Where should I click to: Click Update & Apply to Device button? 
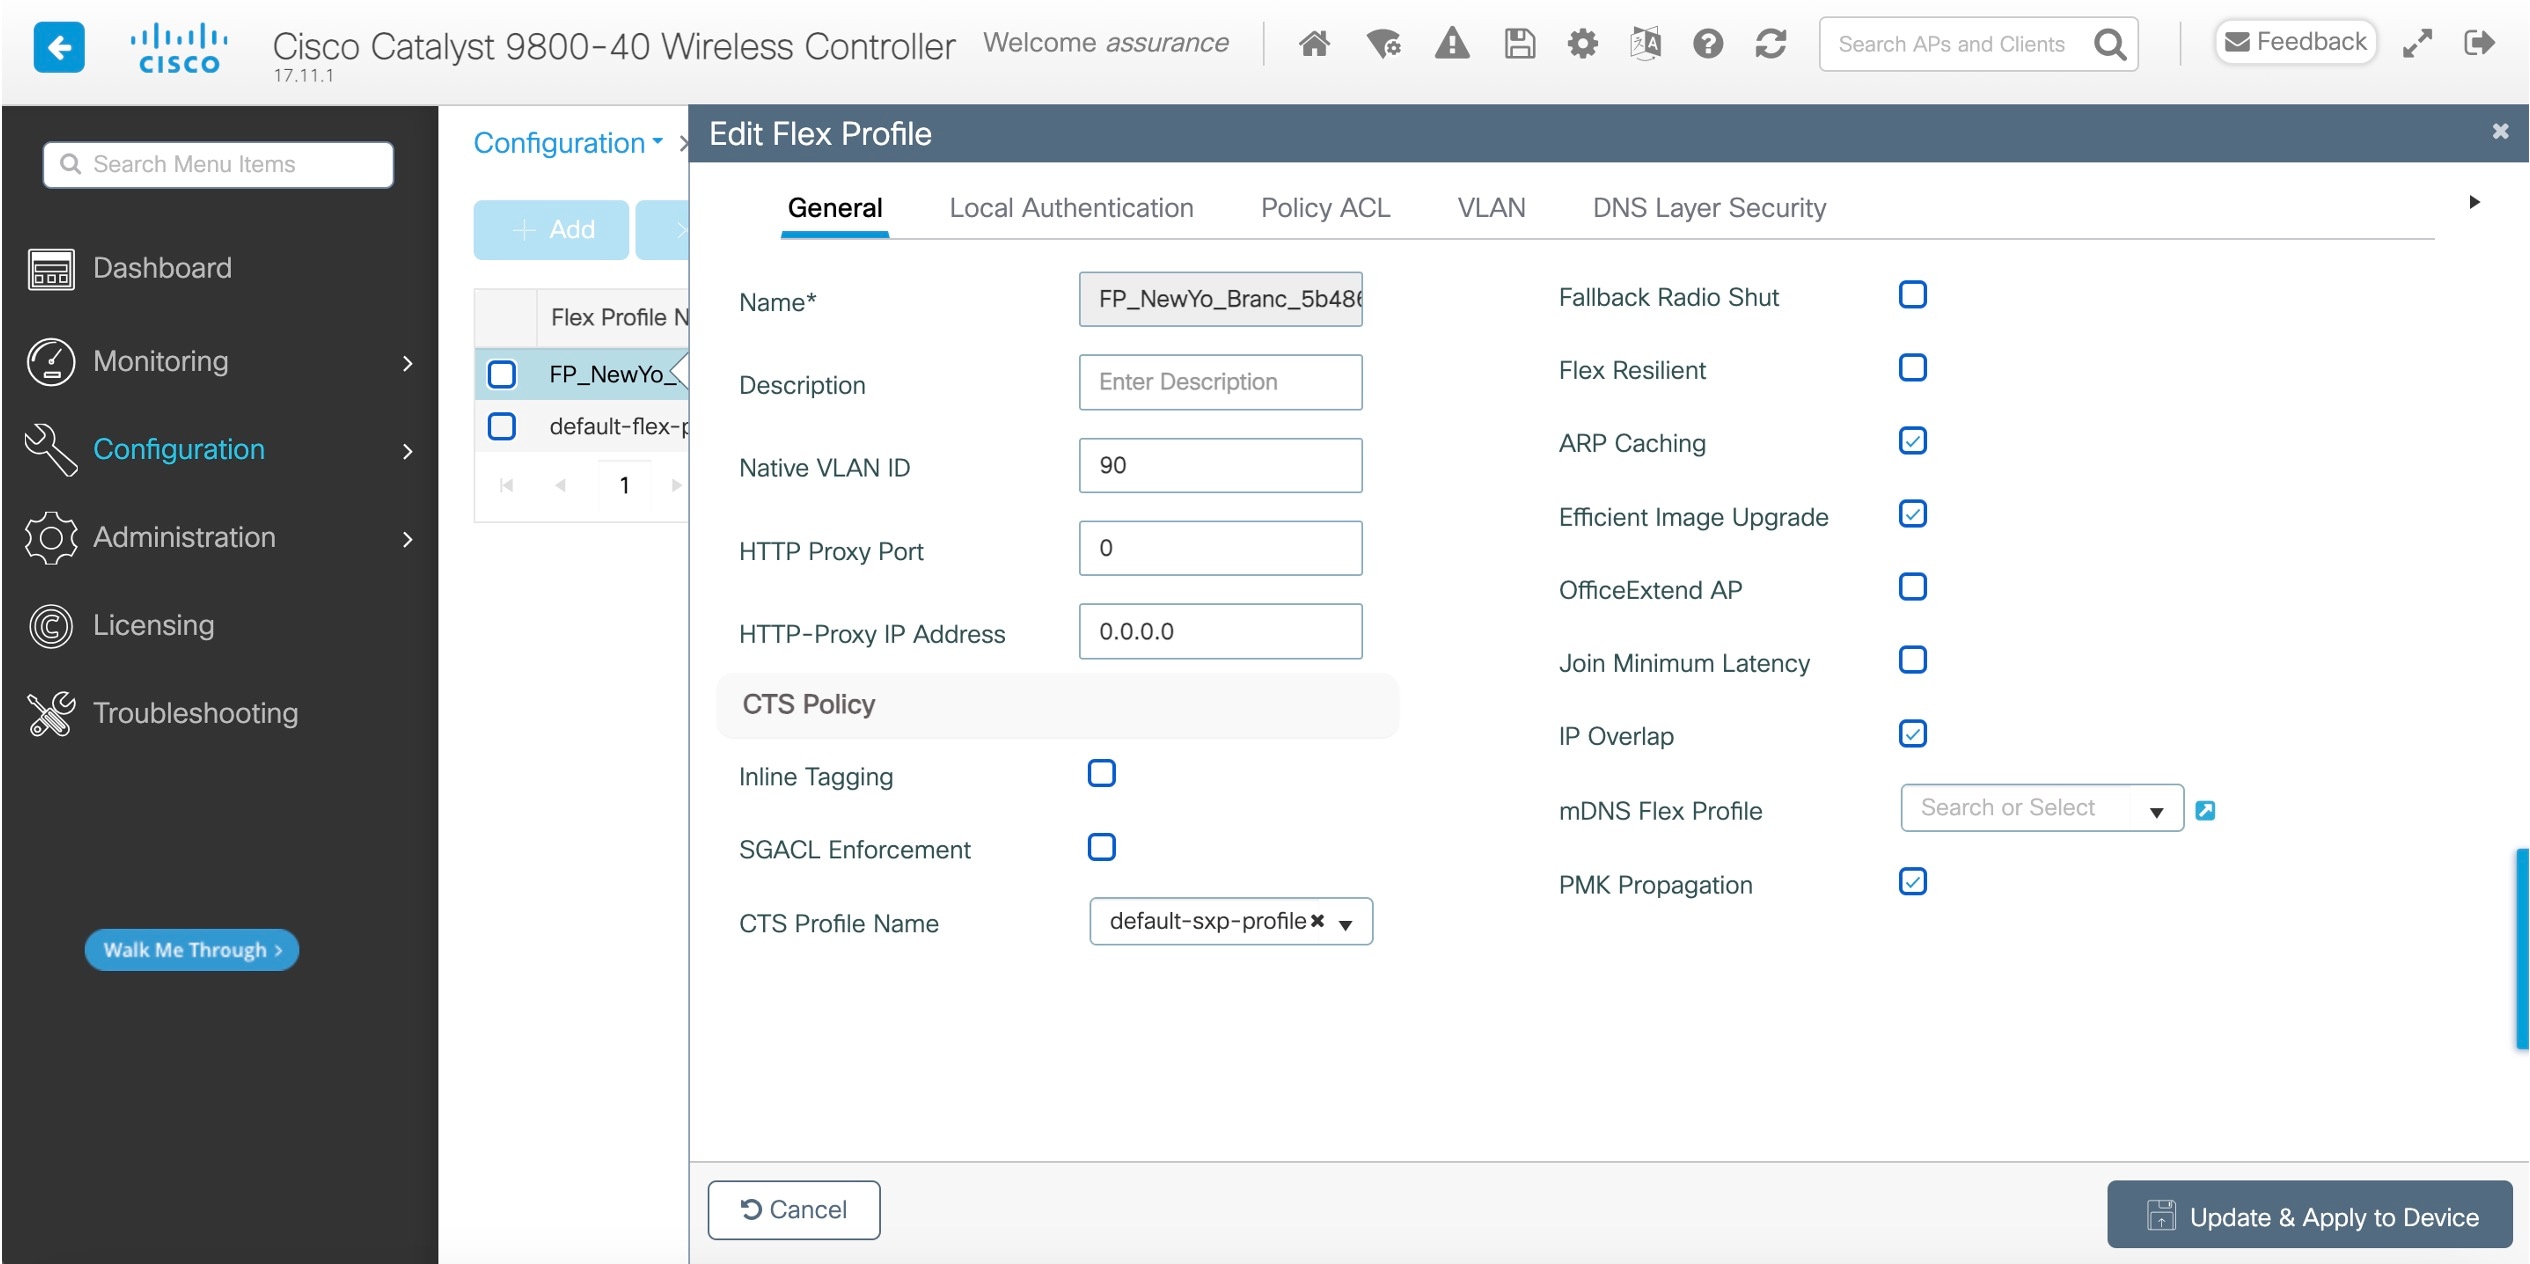(2309, 1216)
